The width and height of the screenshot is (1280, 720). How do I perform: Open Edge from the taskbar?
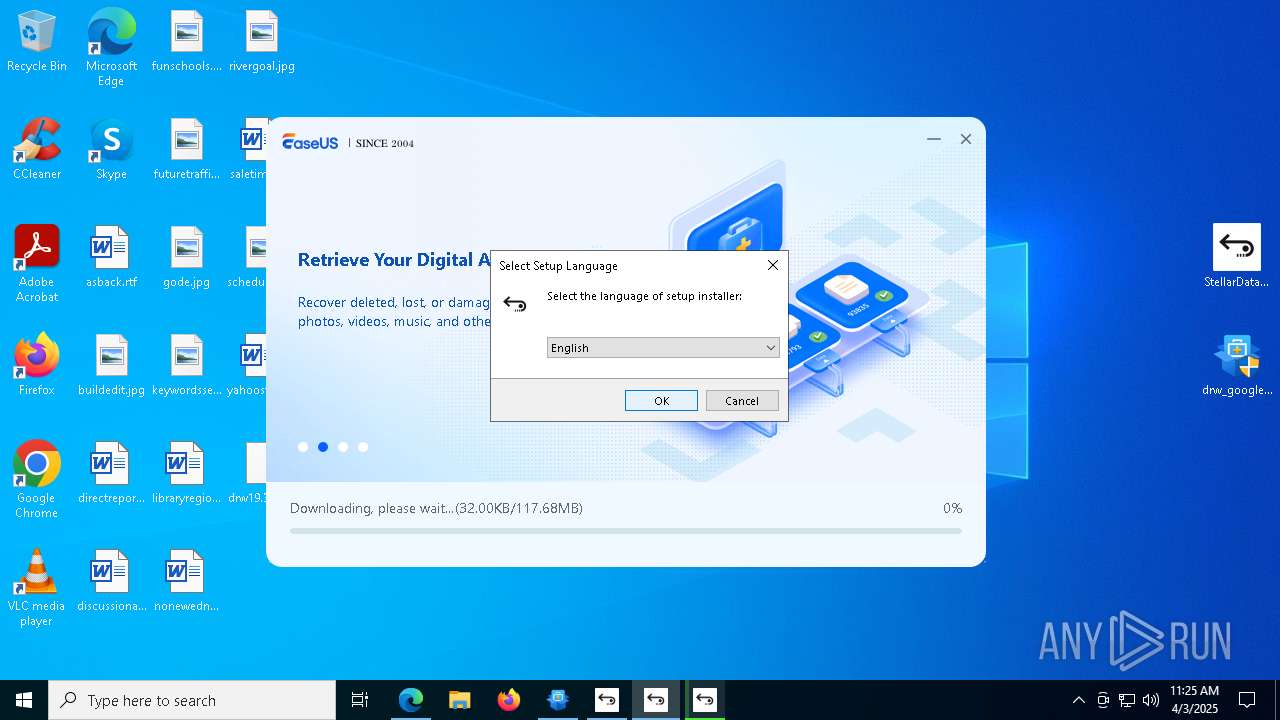click(411, 700)
